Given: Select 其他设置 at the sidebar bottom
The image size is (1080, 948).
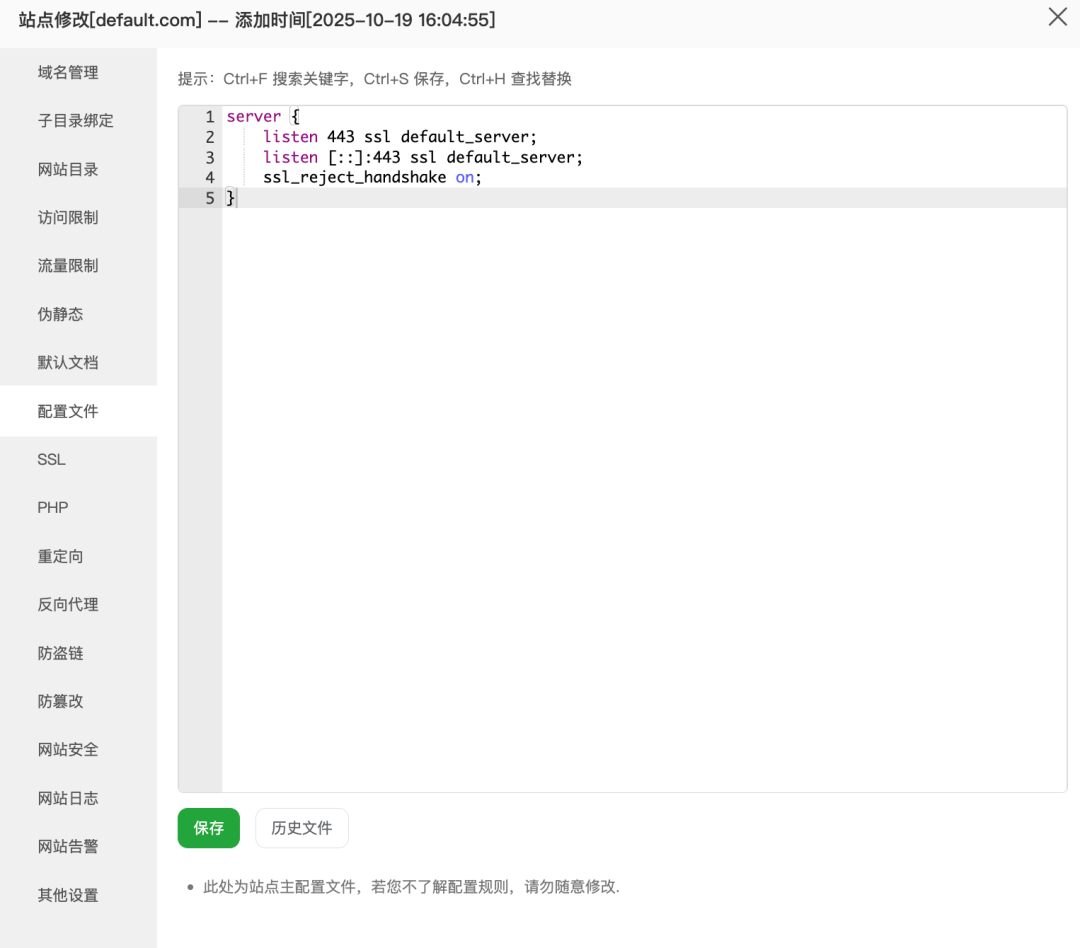Looking at the screenshot, I should (x=67, y=895).
